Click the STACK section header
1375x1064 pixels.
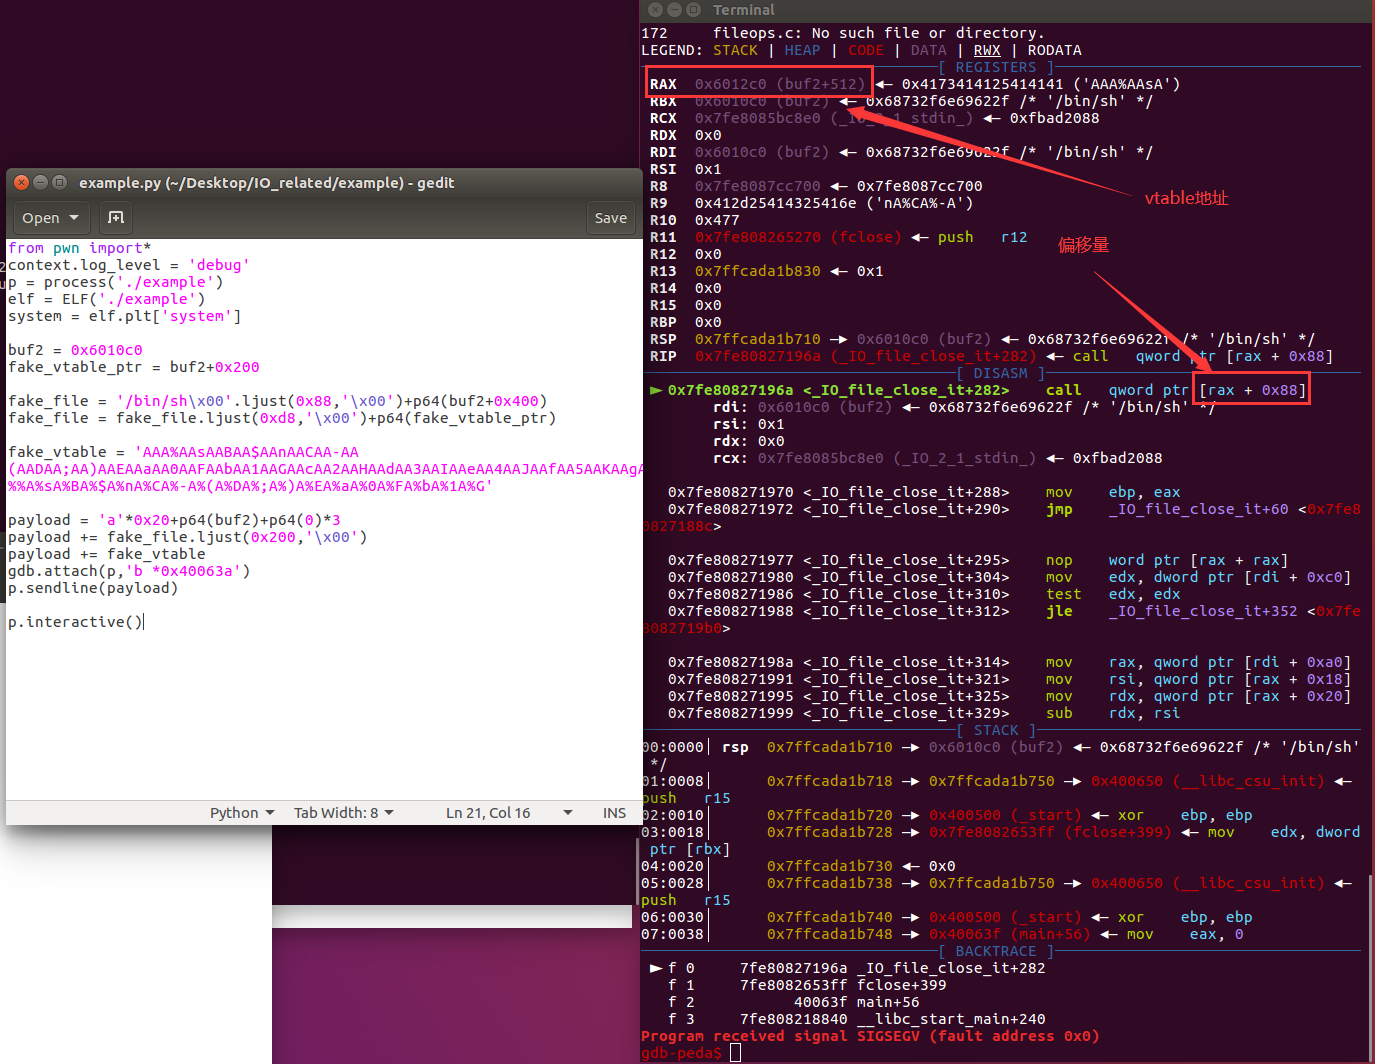point(996,730)
